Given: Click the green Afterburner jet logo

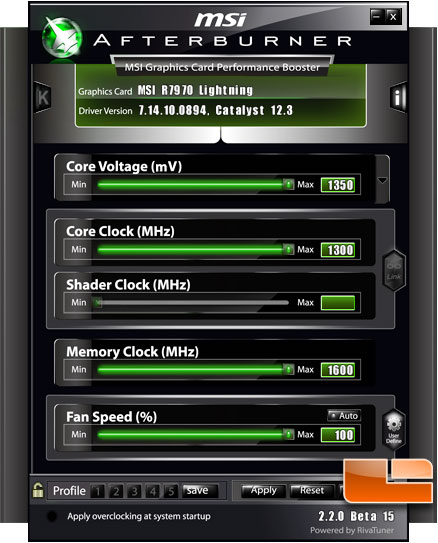Looking at the screenshot, I should click(x=62, y=38).
